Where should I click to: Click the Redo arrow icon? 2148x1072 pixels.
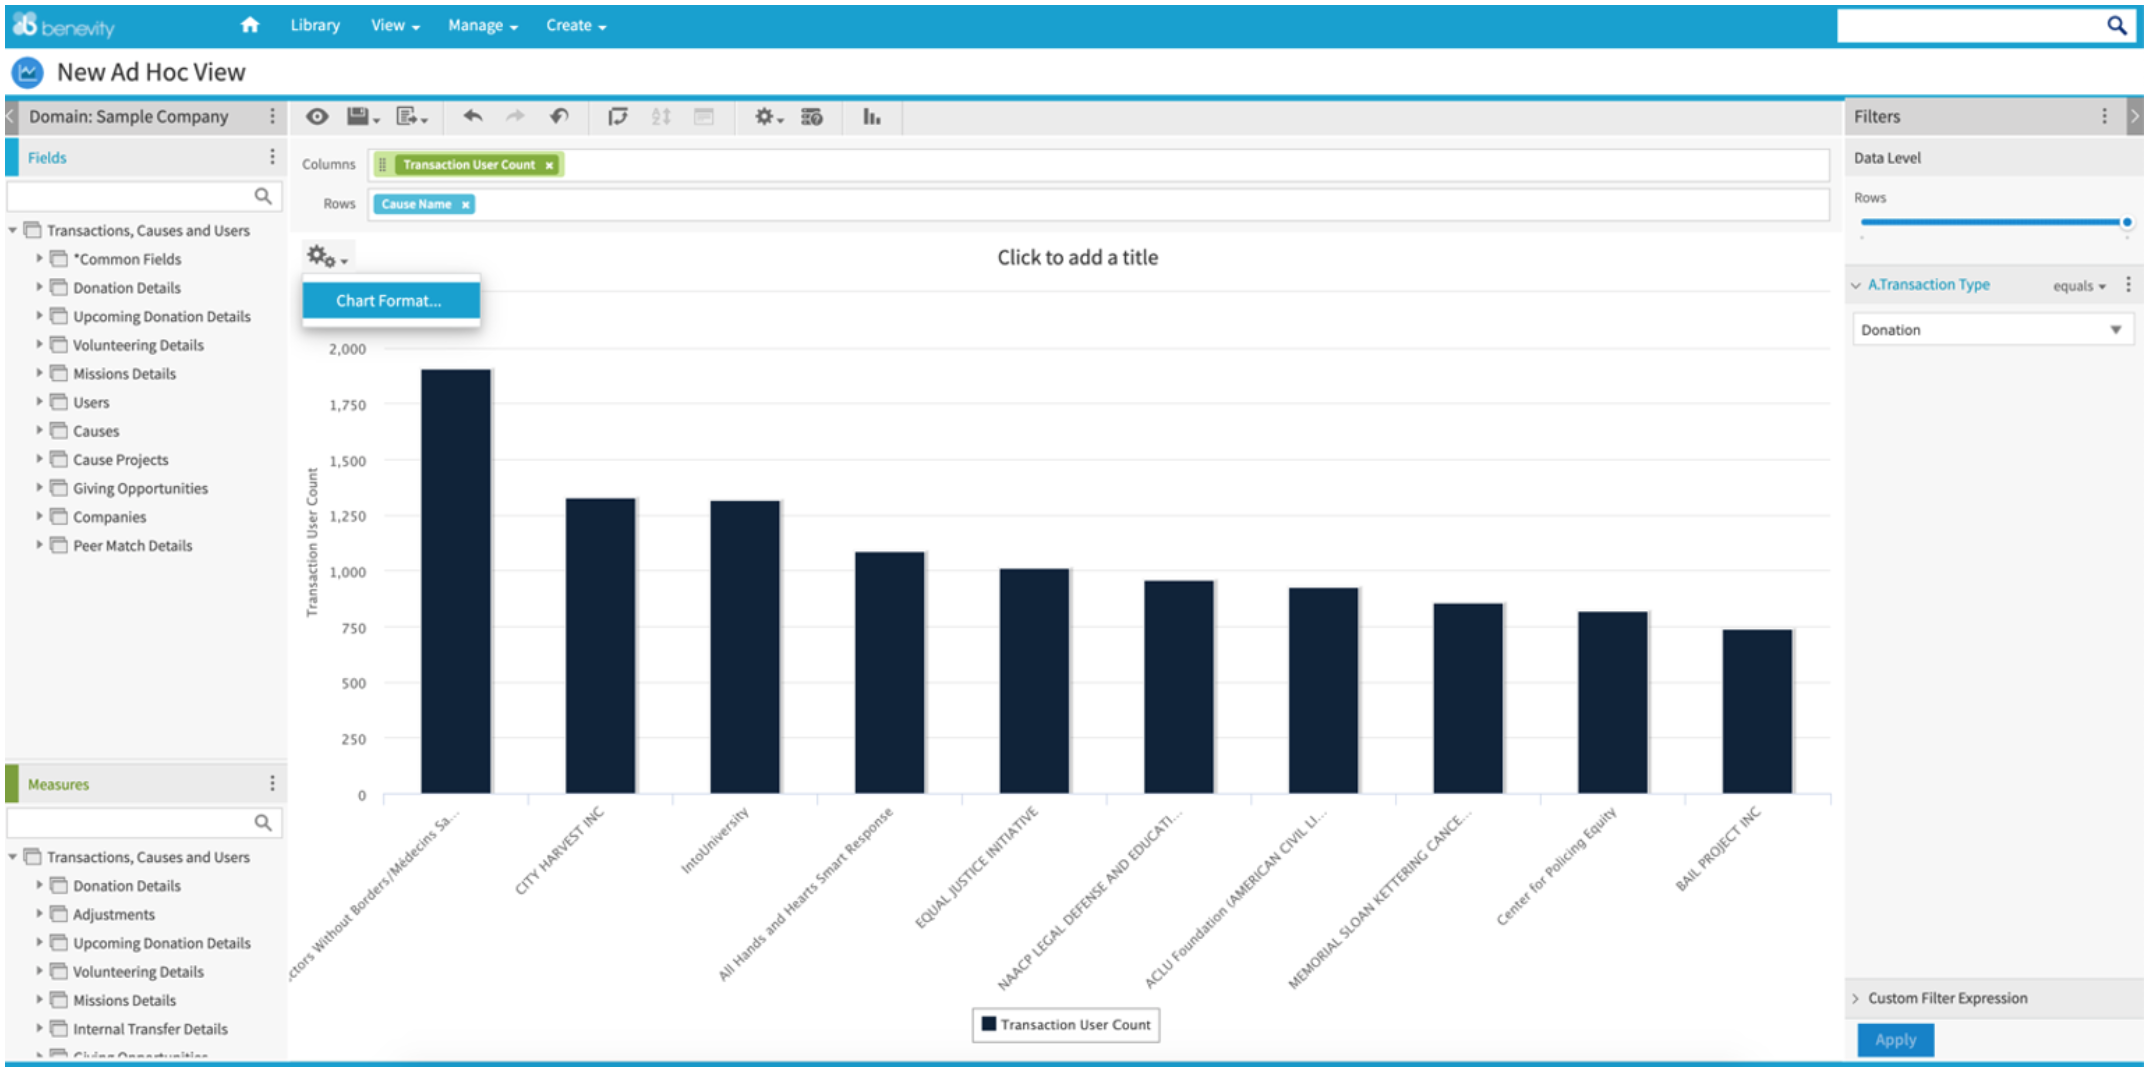coord(515,117)
